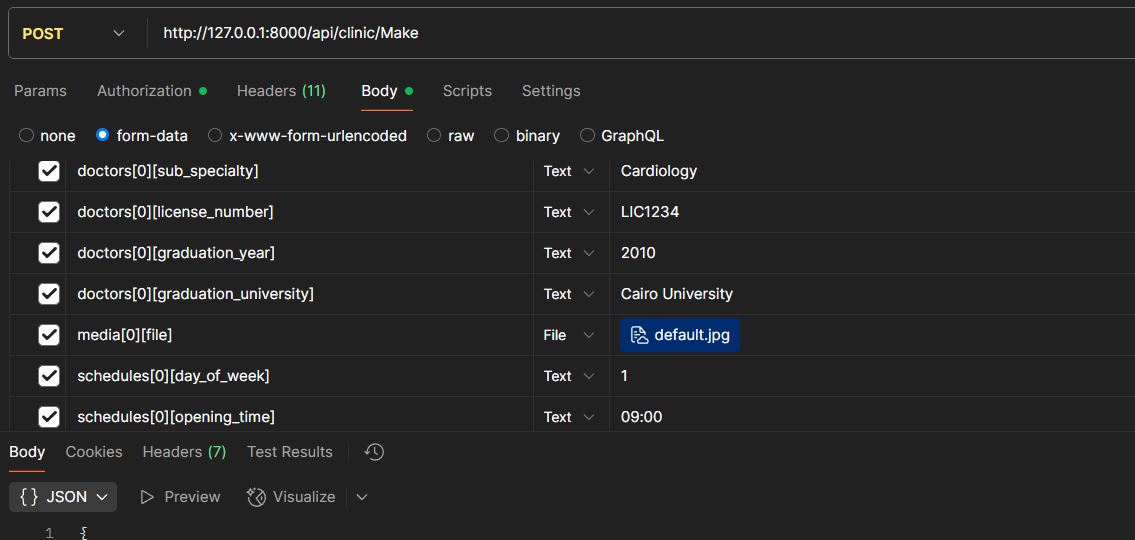This screenshot has width=1135, height=540.
Task: Uncheck the media[0][file] row checkbox
Action: pos(49,335)
